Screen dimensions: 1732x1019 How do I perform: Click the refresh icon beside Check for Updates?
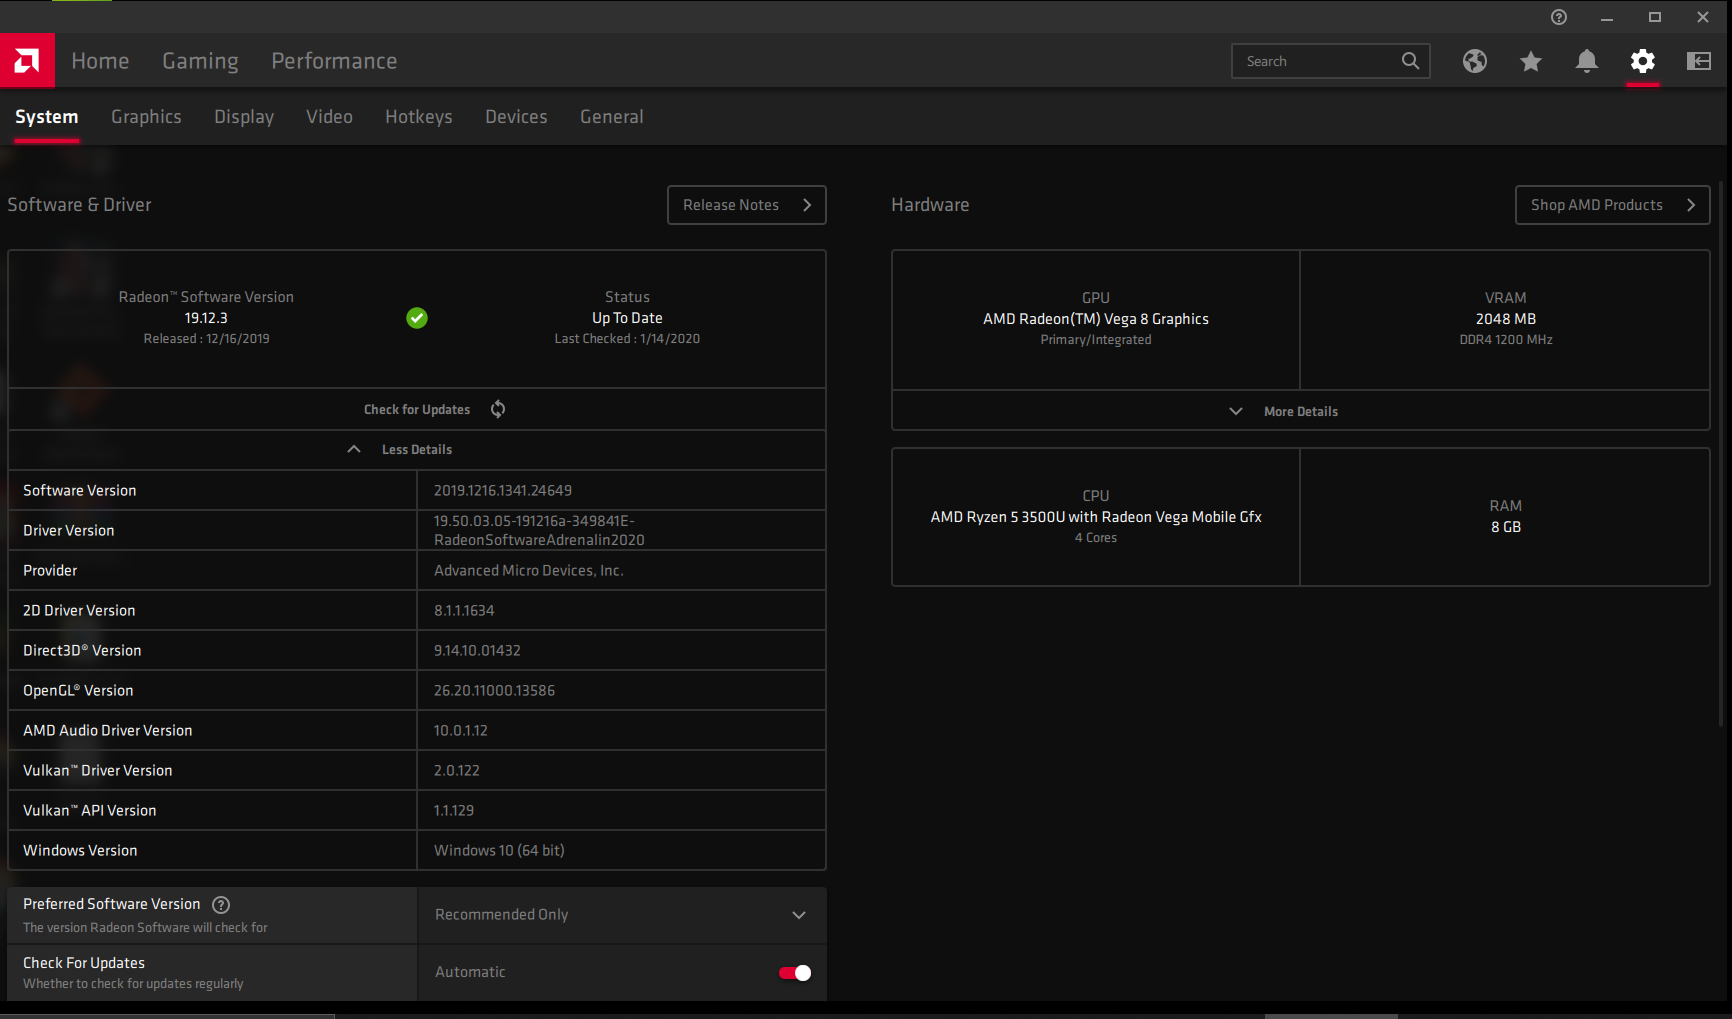point(498,409)
